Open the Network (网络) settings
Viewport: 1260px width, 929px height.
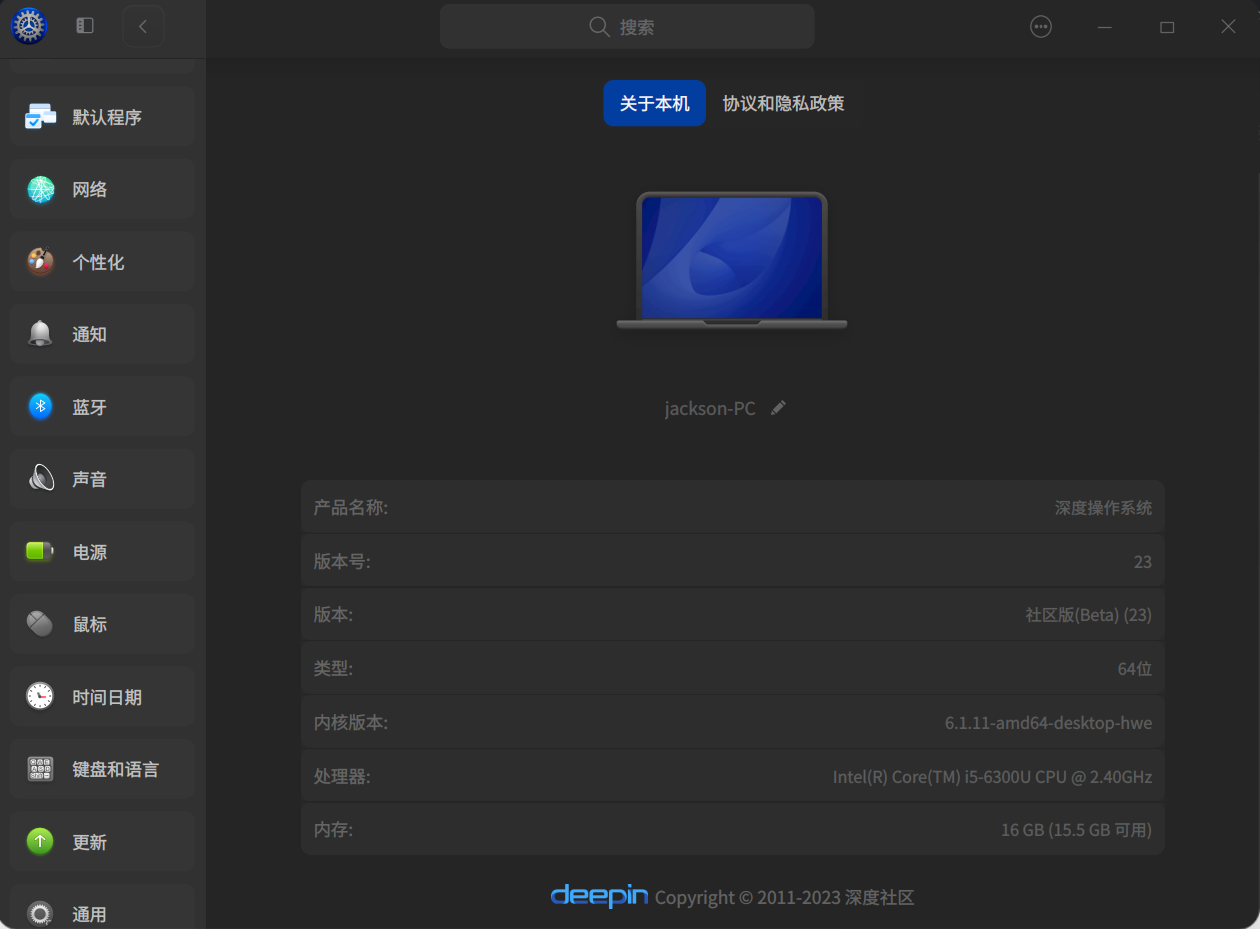[x=102, y=189]
